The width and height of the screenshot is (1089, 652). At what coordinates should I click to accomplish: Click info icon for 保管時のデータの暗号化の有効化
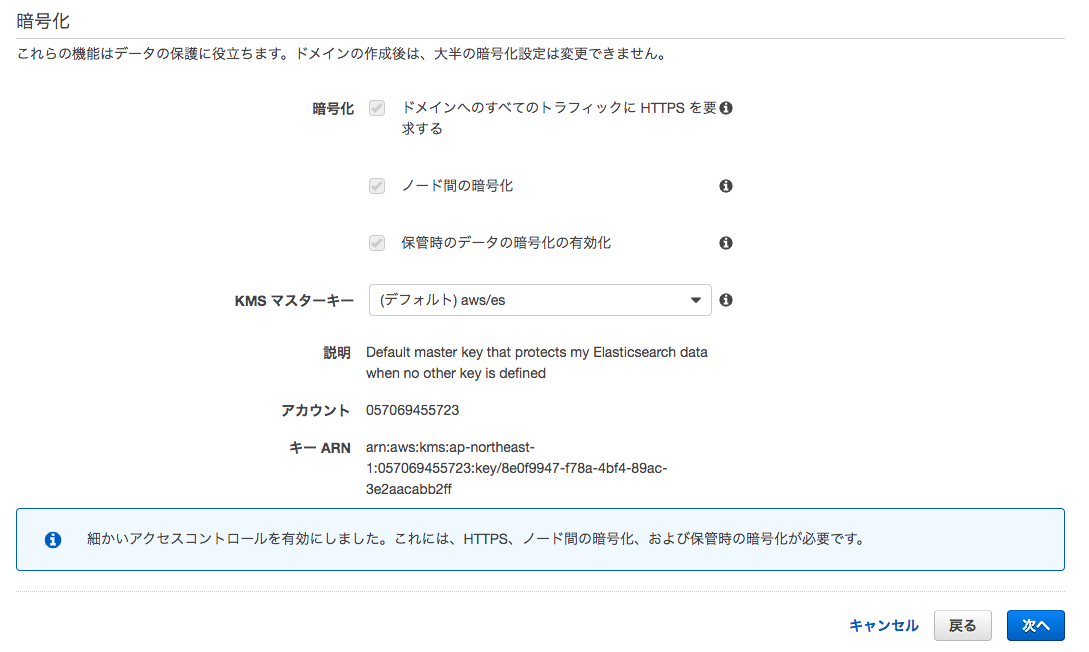click(x=726, y=243)
